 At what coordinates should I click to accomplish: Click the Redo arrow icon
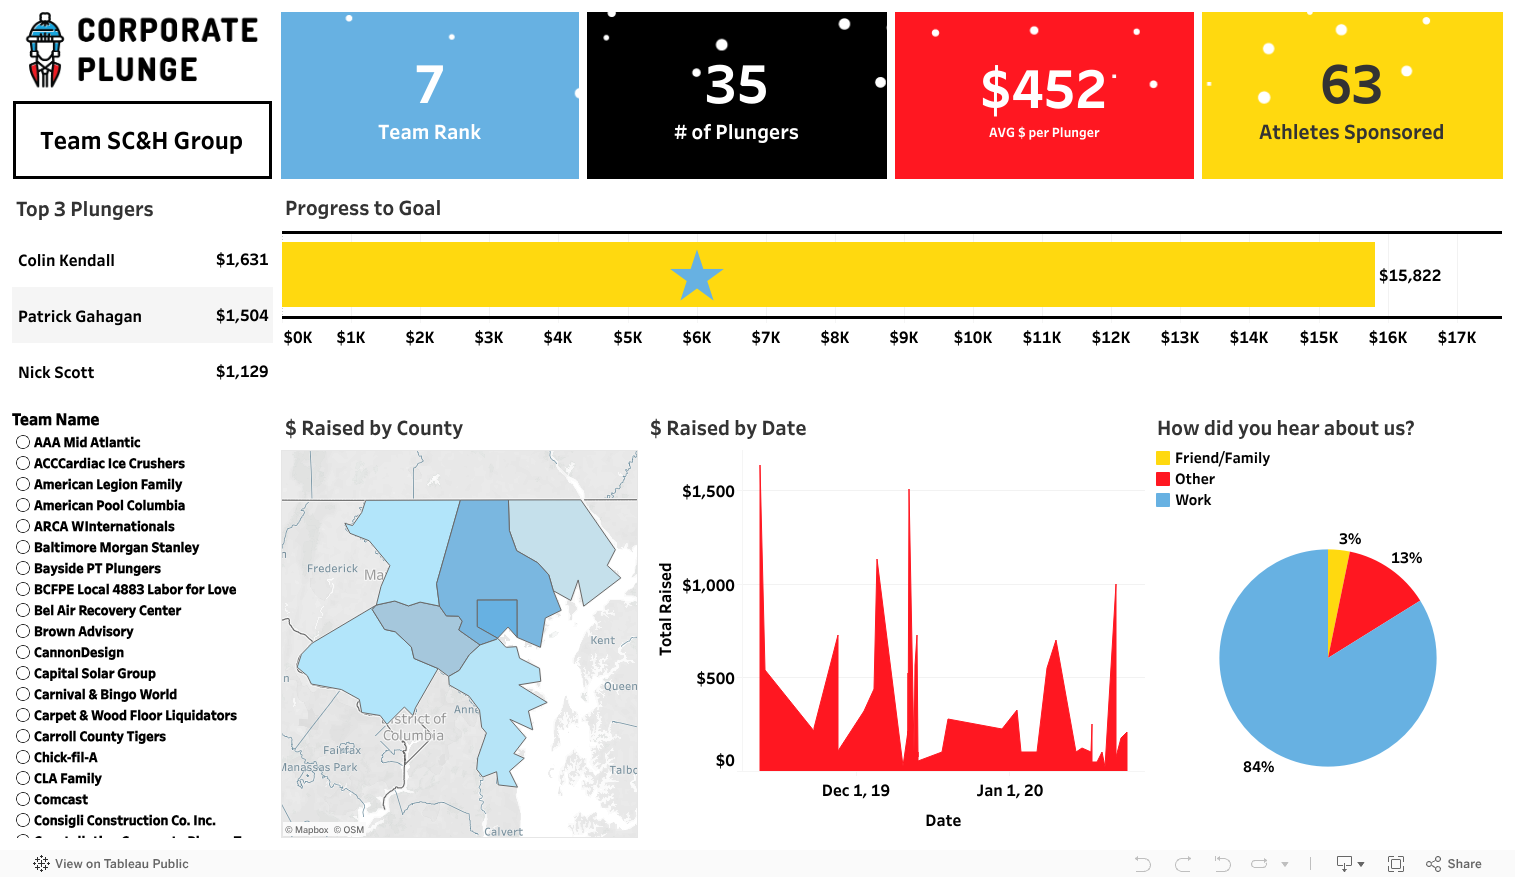click(x=1183, y=864)
